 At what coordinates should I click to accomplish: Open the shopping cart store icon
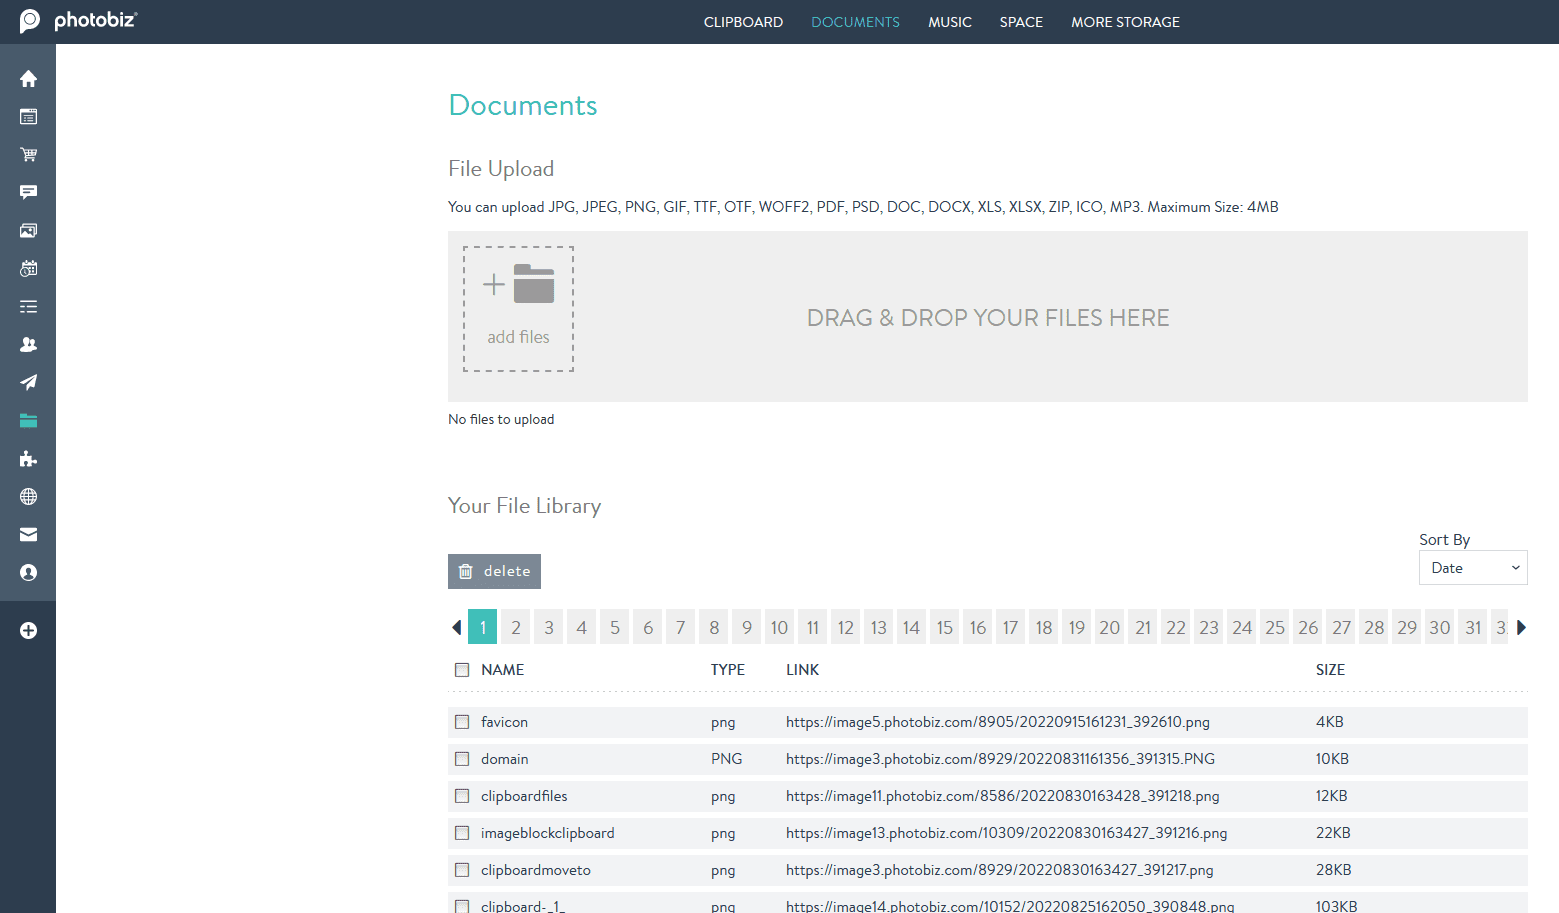pyautogui.click(x=28, y=154)
